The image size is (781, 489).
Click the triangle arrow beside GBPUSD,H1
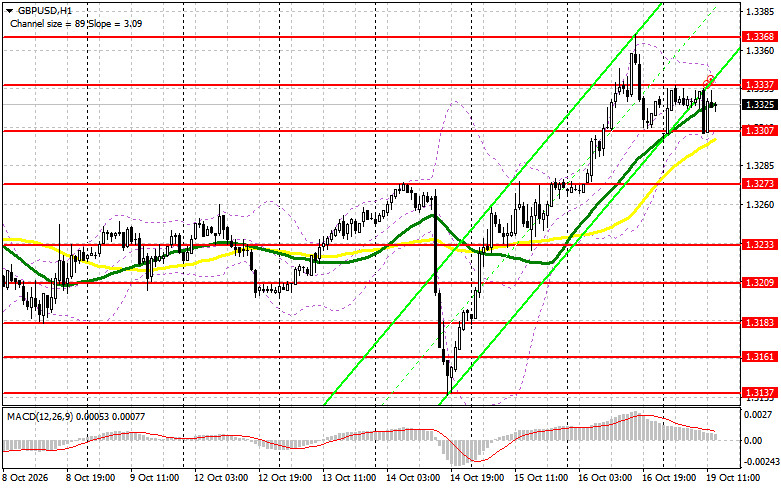tap(9, 10)
